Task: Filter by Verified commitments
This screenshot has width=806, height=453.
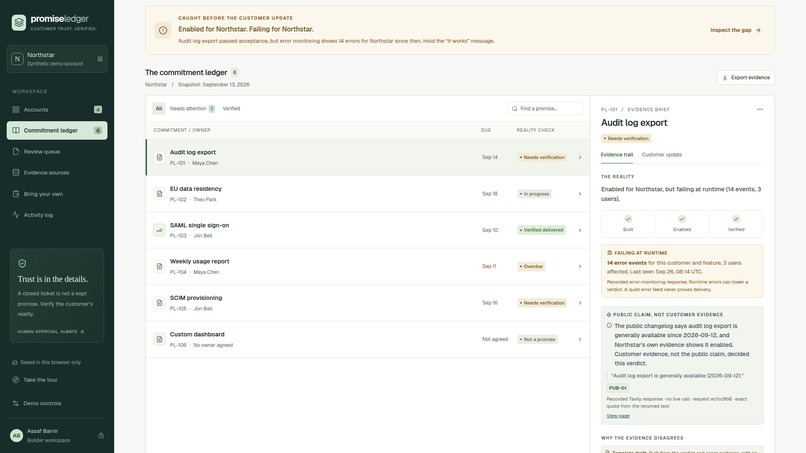Action: (231, 108)
